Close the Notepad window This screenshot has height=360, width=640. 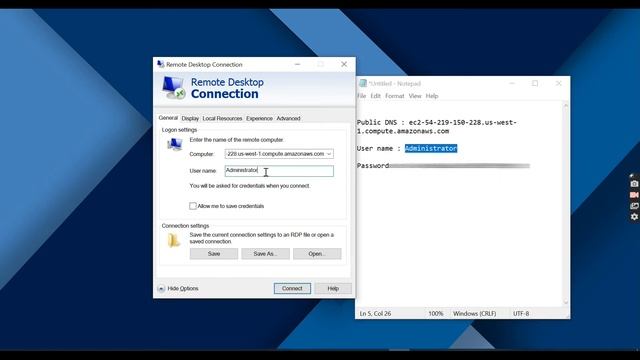pyautogui.click(x=558, y=83)
